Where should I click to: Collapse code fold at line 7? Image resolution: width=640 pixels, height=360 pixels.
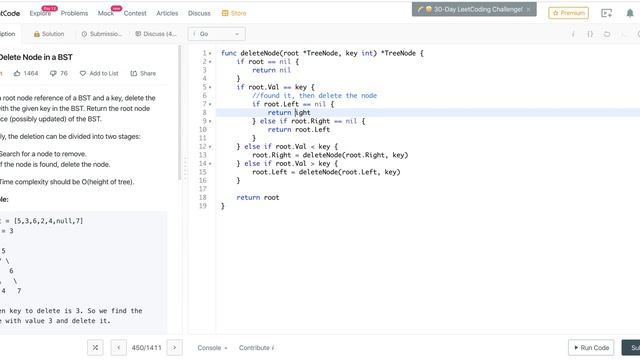pos(210,104)
